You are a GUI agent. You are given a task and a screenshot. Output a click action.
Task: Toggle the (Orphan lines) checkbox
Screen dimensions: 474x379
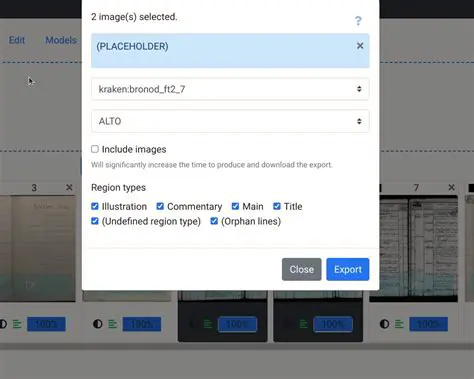[214, 221]
